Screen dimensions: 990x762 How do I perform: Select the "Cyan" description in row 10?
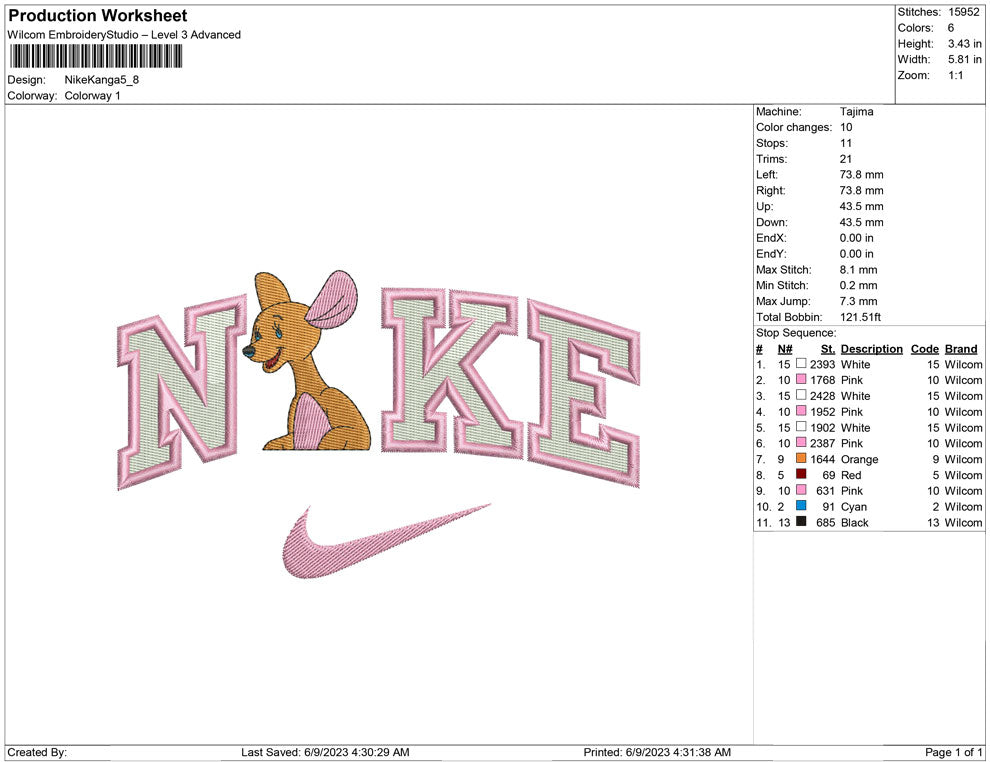tap(854, 507)
